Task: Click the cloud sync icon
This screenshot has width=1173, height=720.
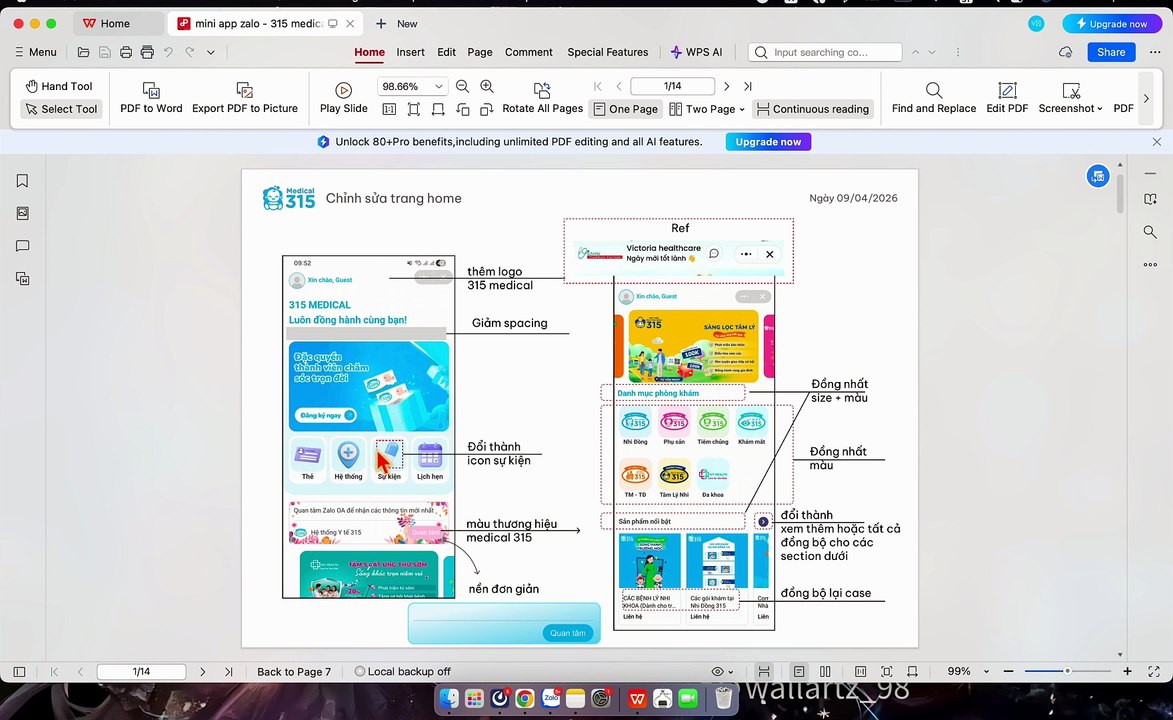Action: 1066,52
